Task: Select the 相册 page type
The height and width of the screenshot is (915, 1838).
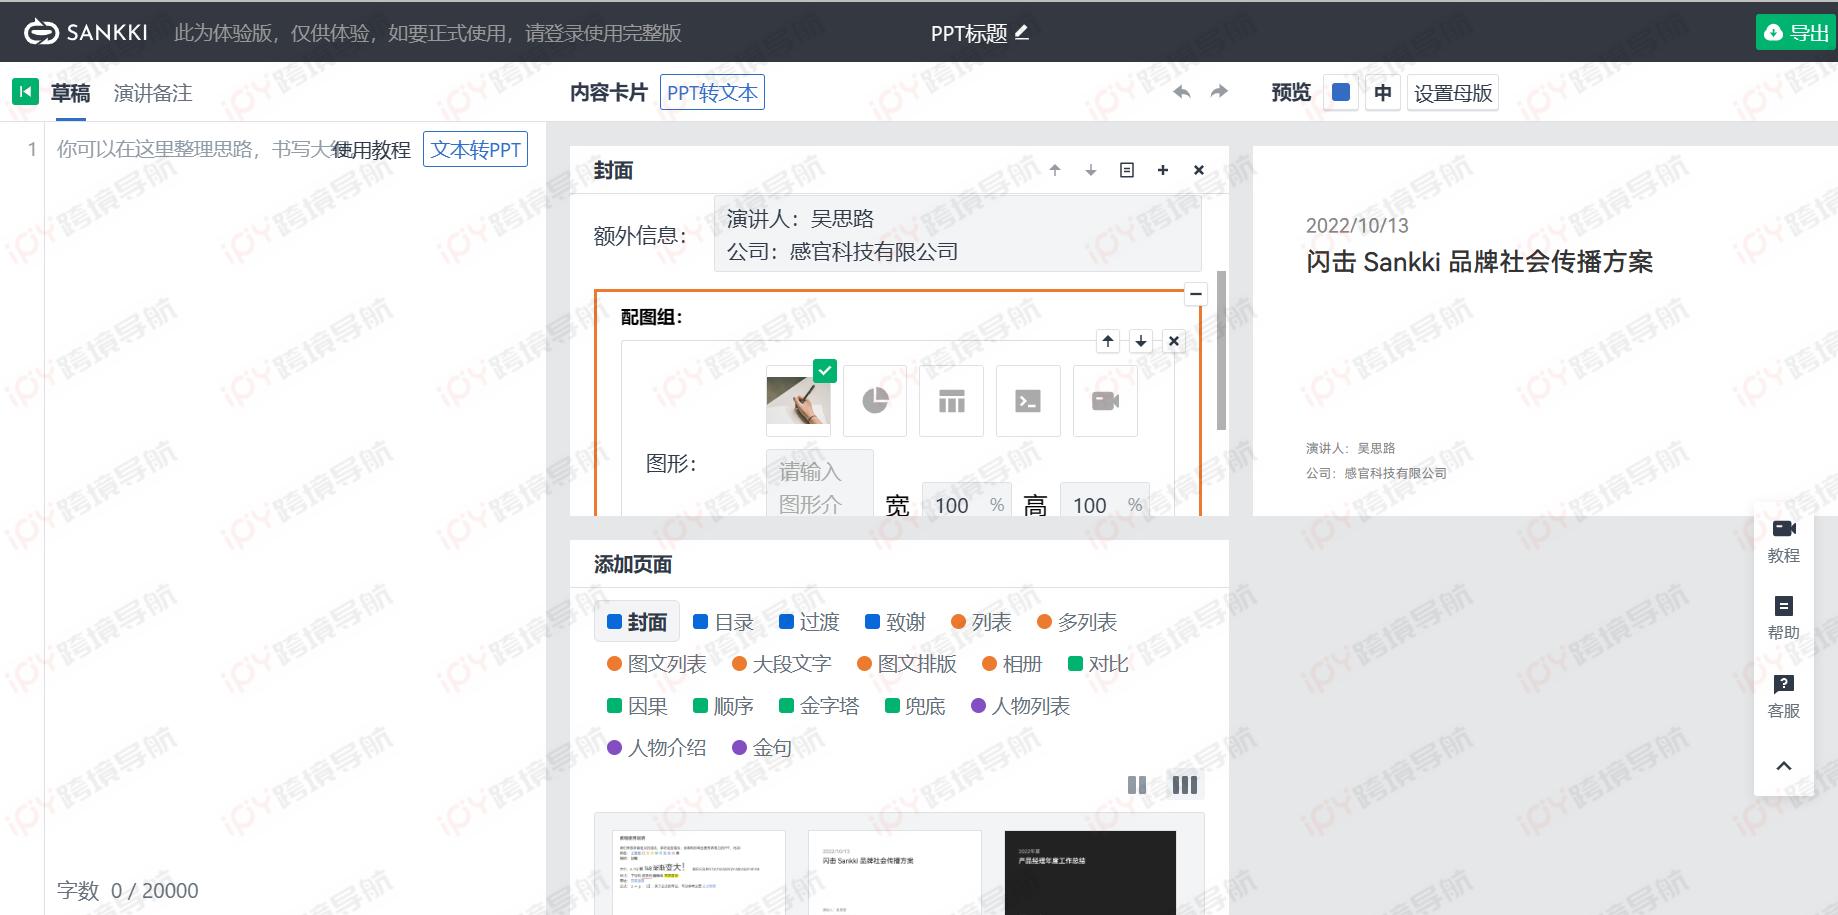Action: pyautogui.click(x=1012, y=664)
